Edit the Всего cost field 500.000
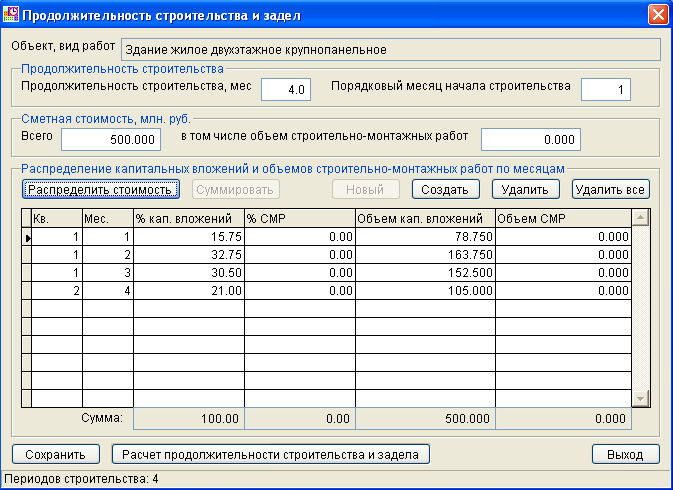The image size is (673, 490). point(111,139)
